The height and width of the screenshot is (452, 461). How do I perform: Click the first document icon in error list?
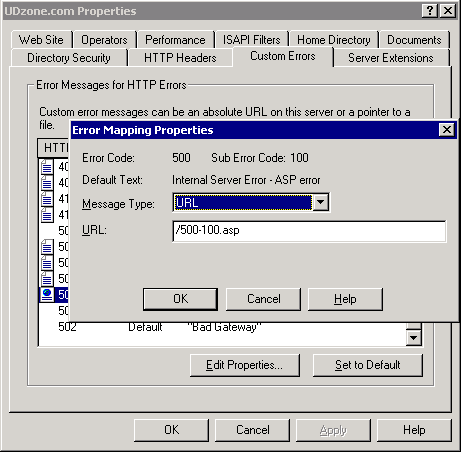tap(47, 166)
